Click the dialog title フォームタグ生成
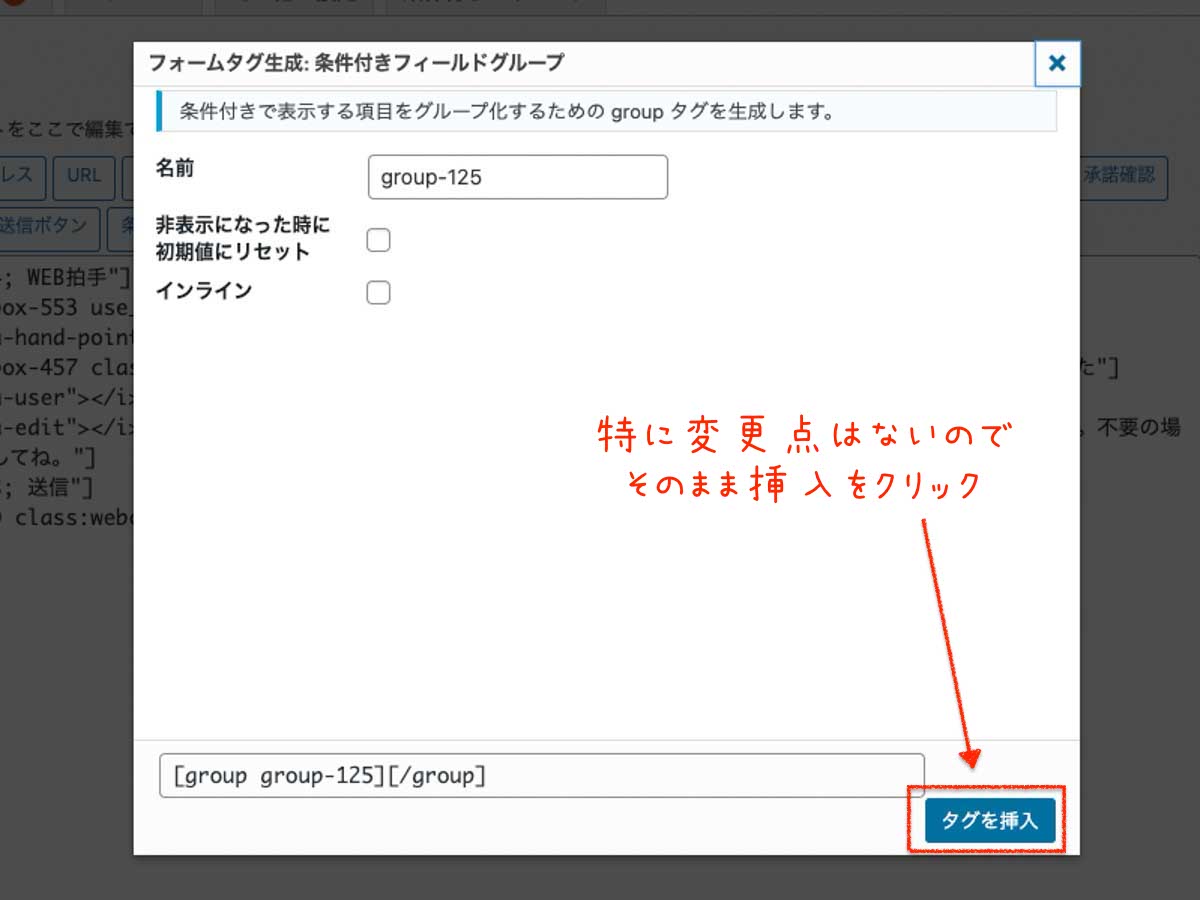 (356, 63)
